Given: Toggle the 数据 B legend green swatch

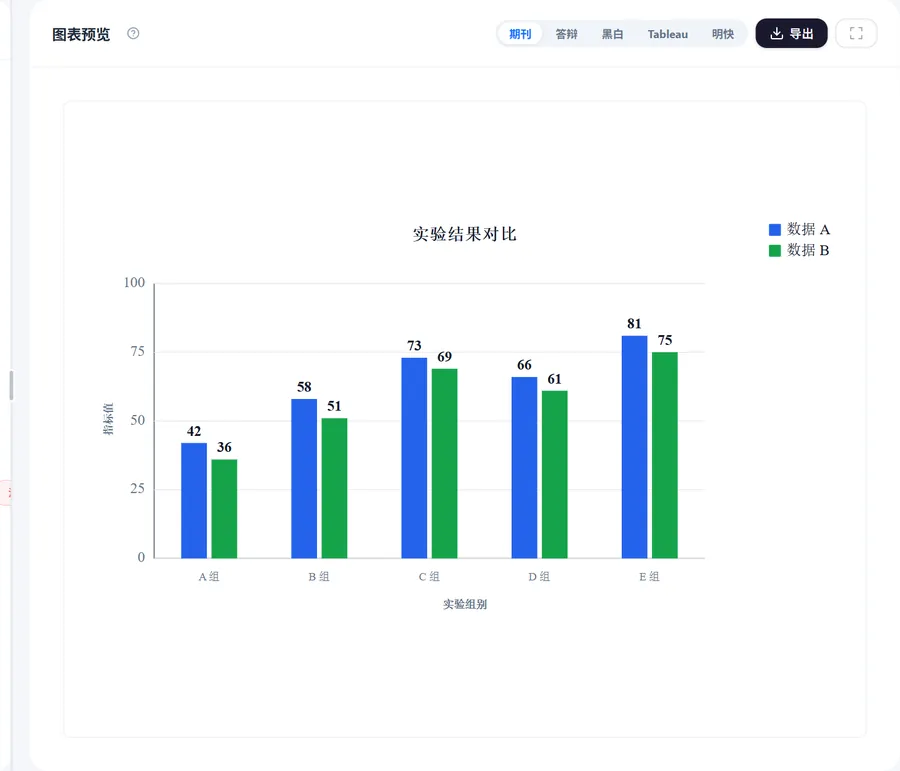Looking at the screenshot, I should [x=775, y=250].
